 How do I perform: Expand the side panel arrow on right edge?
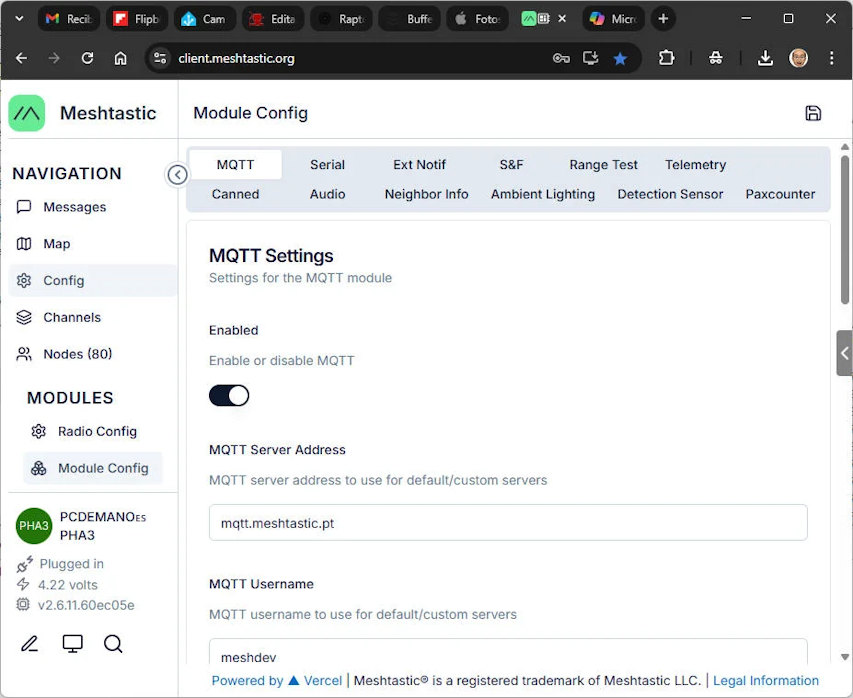844,353
